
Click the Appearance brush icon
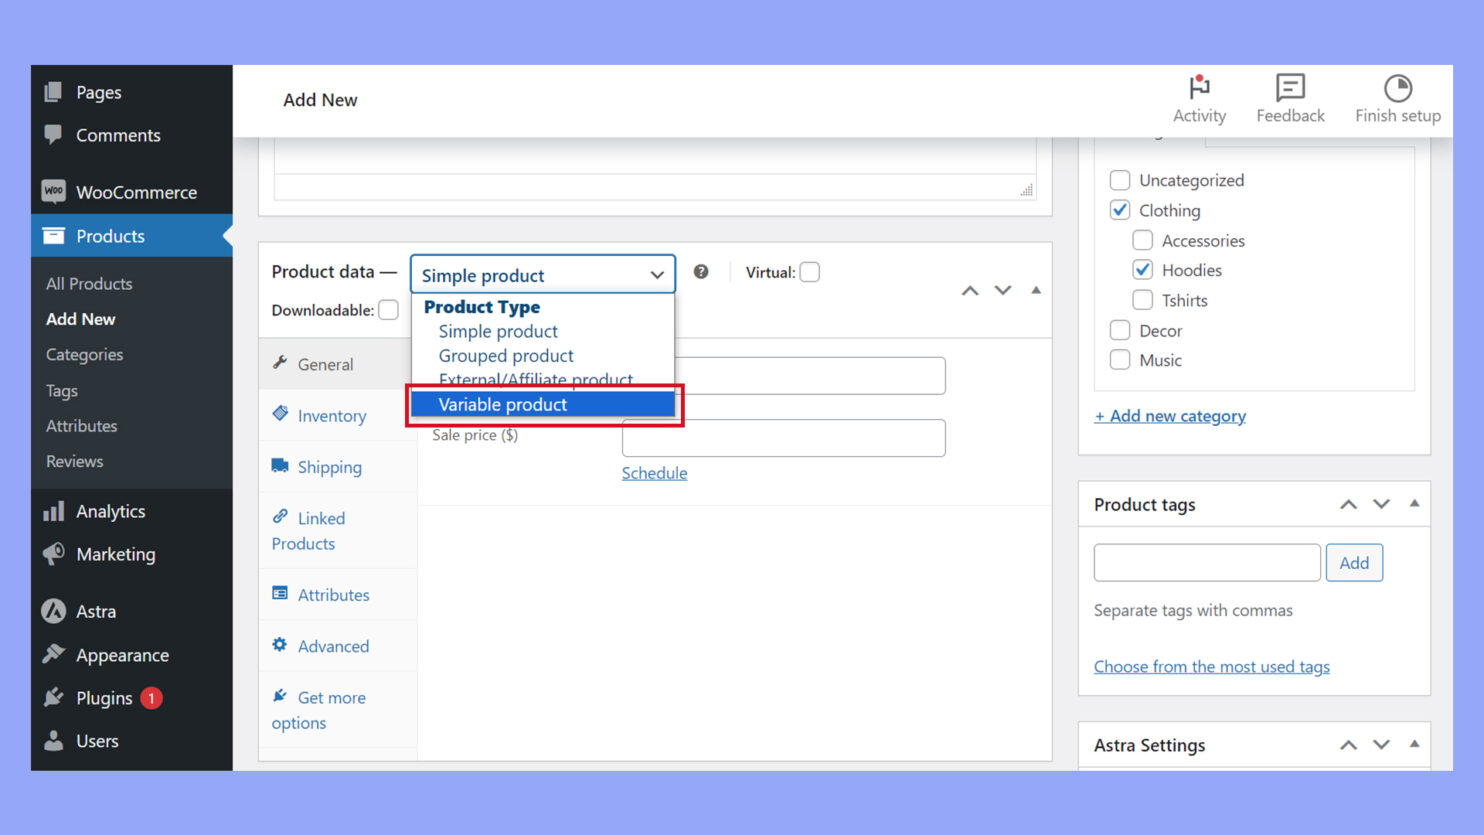pyautogui.click(x=53, y=655)
